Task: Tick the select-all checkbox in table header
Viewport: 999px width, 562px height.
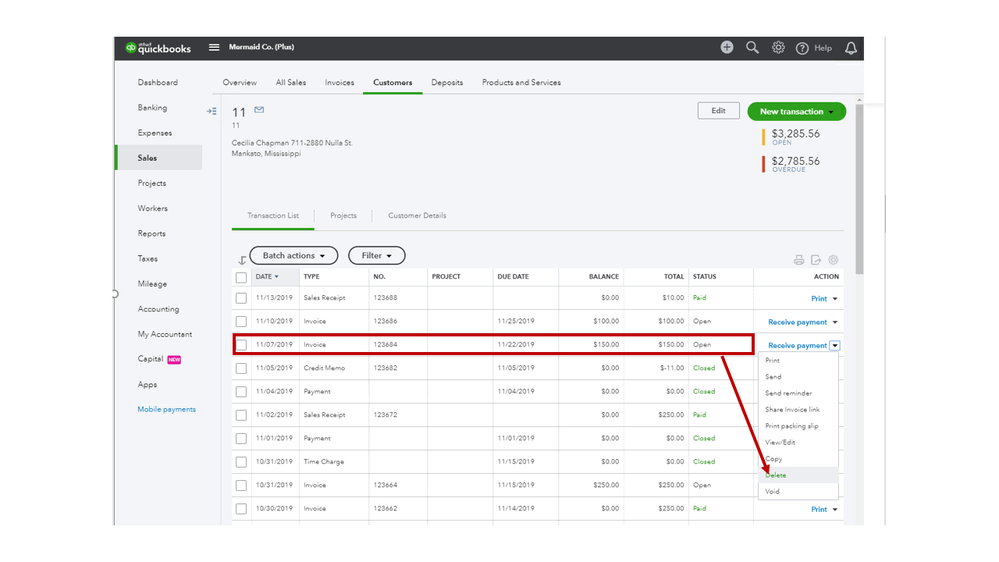Action: (x=241, y=277)
